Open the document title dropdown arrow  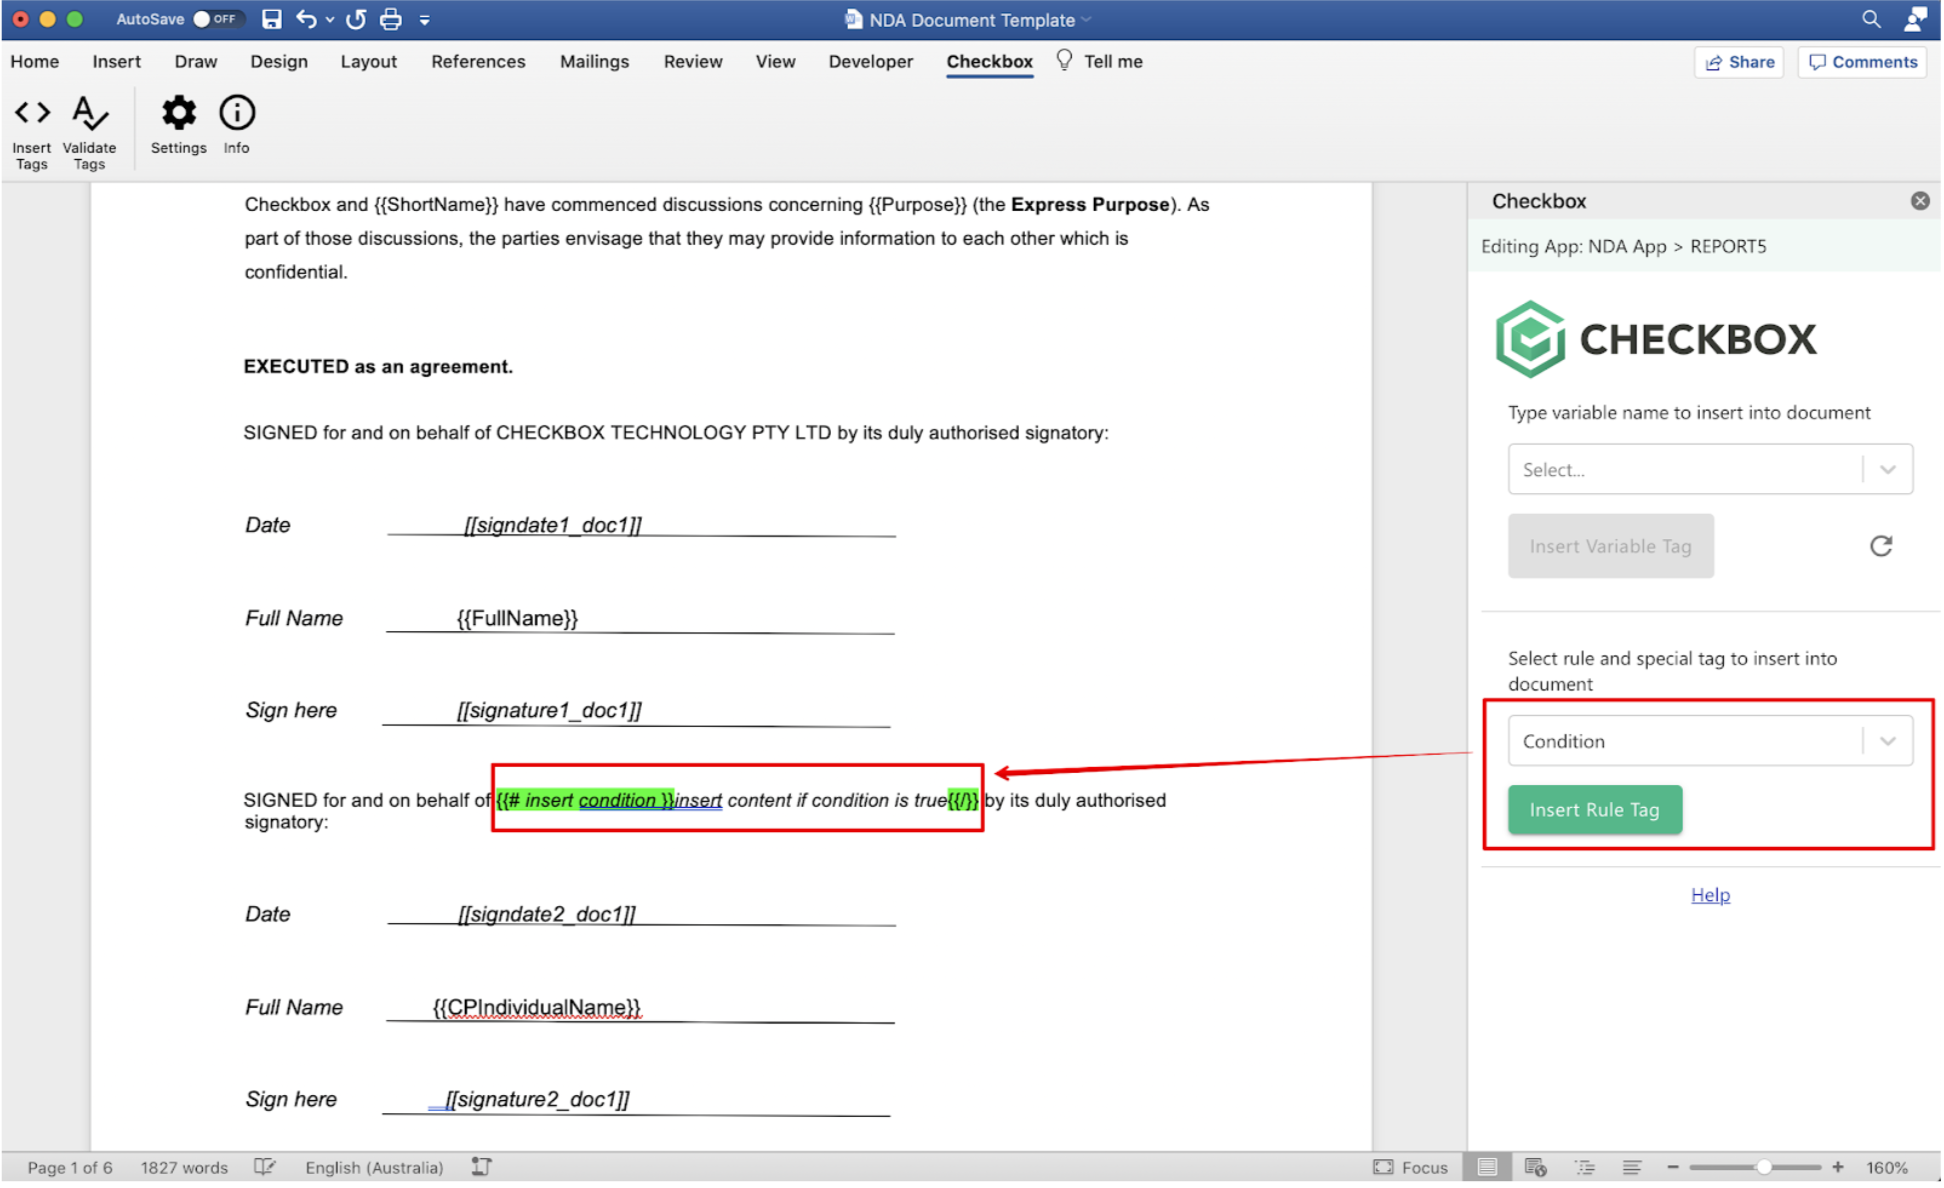[1086, 20]
